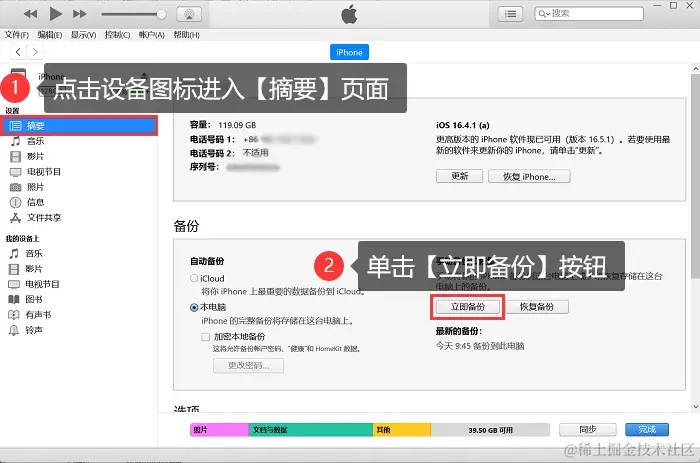Click the 立即备份 button
The height and width of the screenshot is (463, 700).
pyautogui.click(x=468, y=307)
